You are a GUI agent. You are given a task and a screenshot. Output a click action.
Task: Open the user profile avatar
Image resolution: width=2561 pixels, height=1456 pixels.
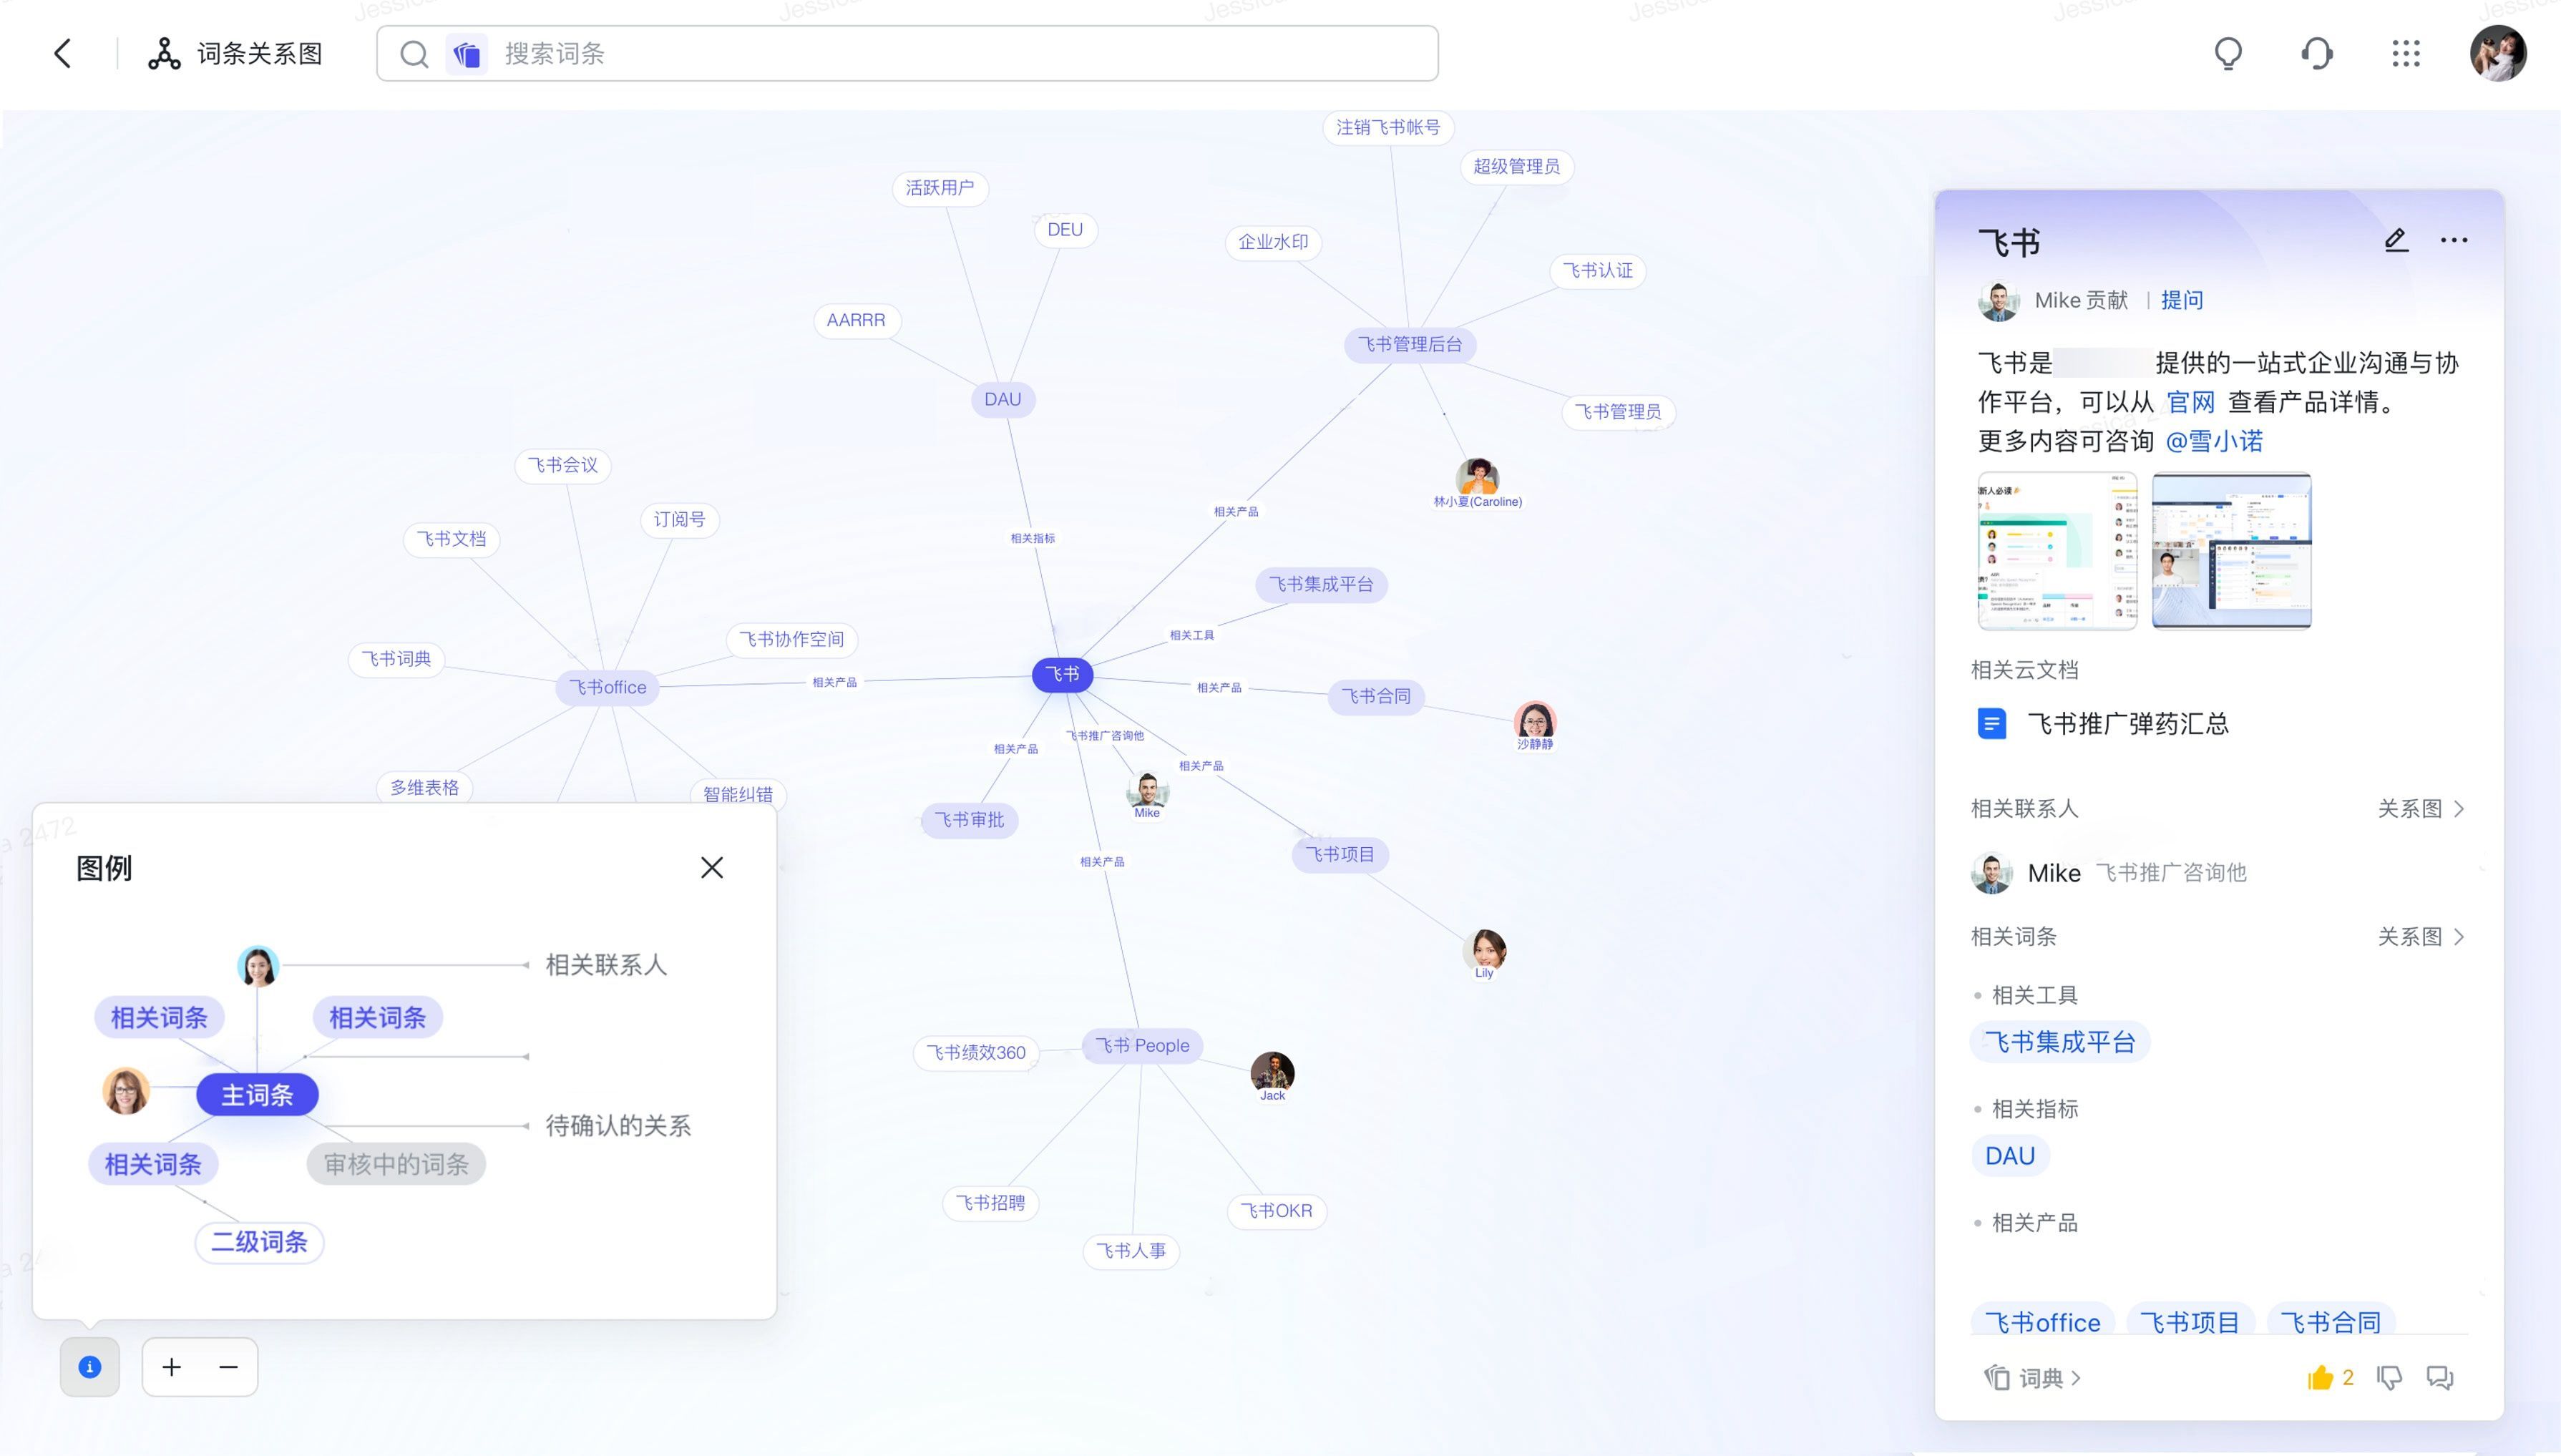click(x=2497, y=53)
